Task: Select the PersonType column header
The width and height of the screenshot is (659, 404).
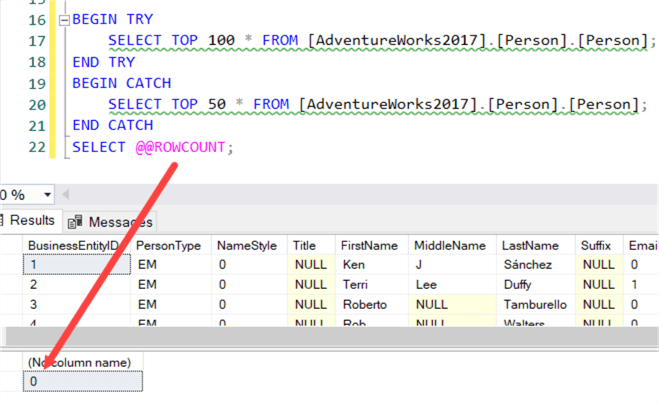Action: tap(171, 246)
